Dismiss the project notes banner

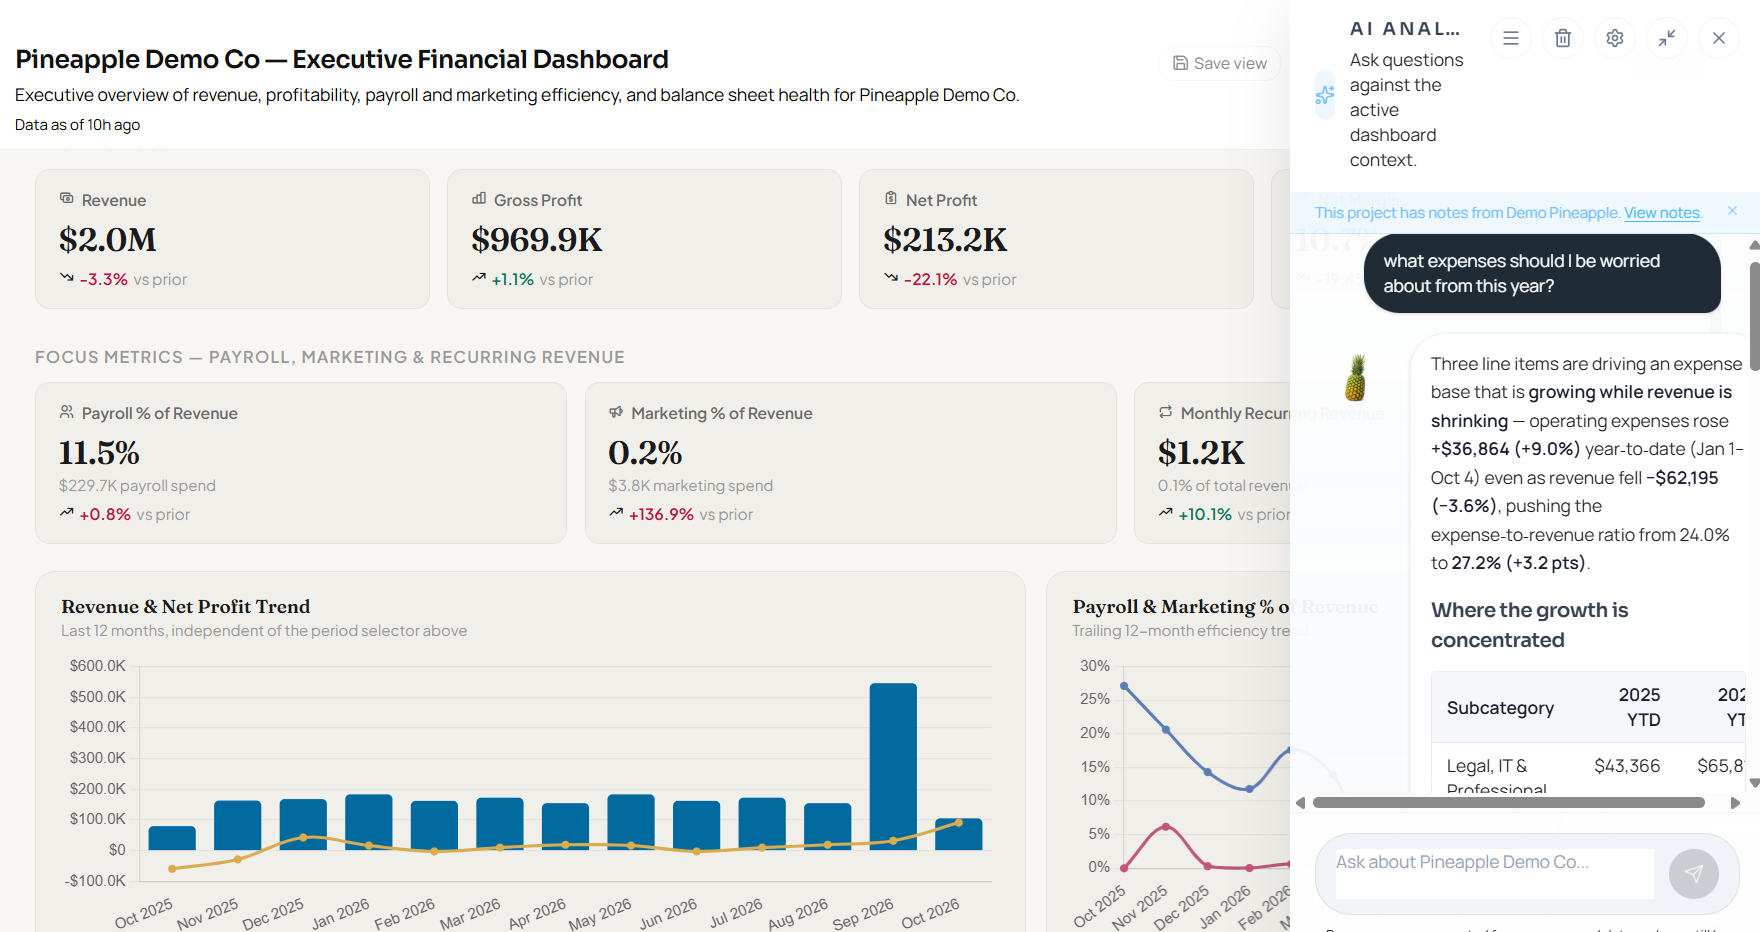tap(1733, 211)
